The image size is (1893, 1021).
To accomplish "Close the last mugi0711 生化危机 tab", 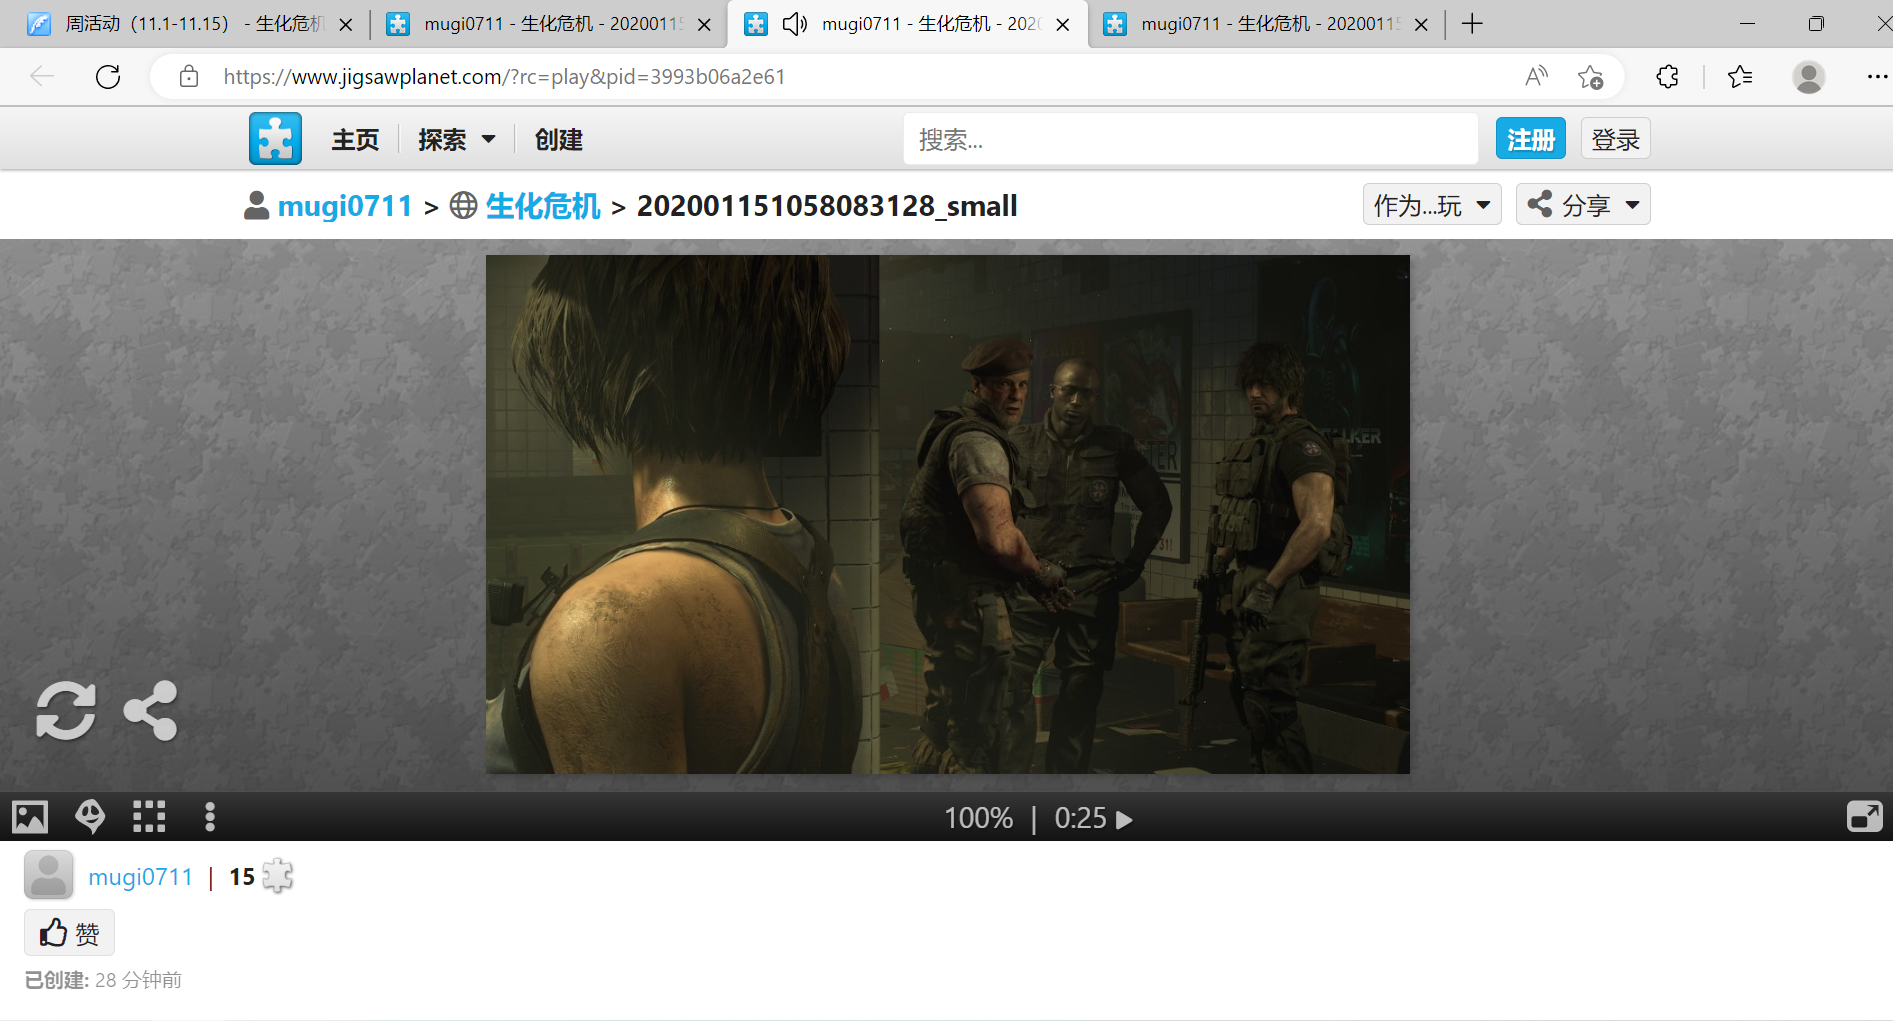I will [x=1421, y=25].
